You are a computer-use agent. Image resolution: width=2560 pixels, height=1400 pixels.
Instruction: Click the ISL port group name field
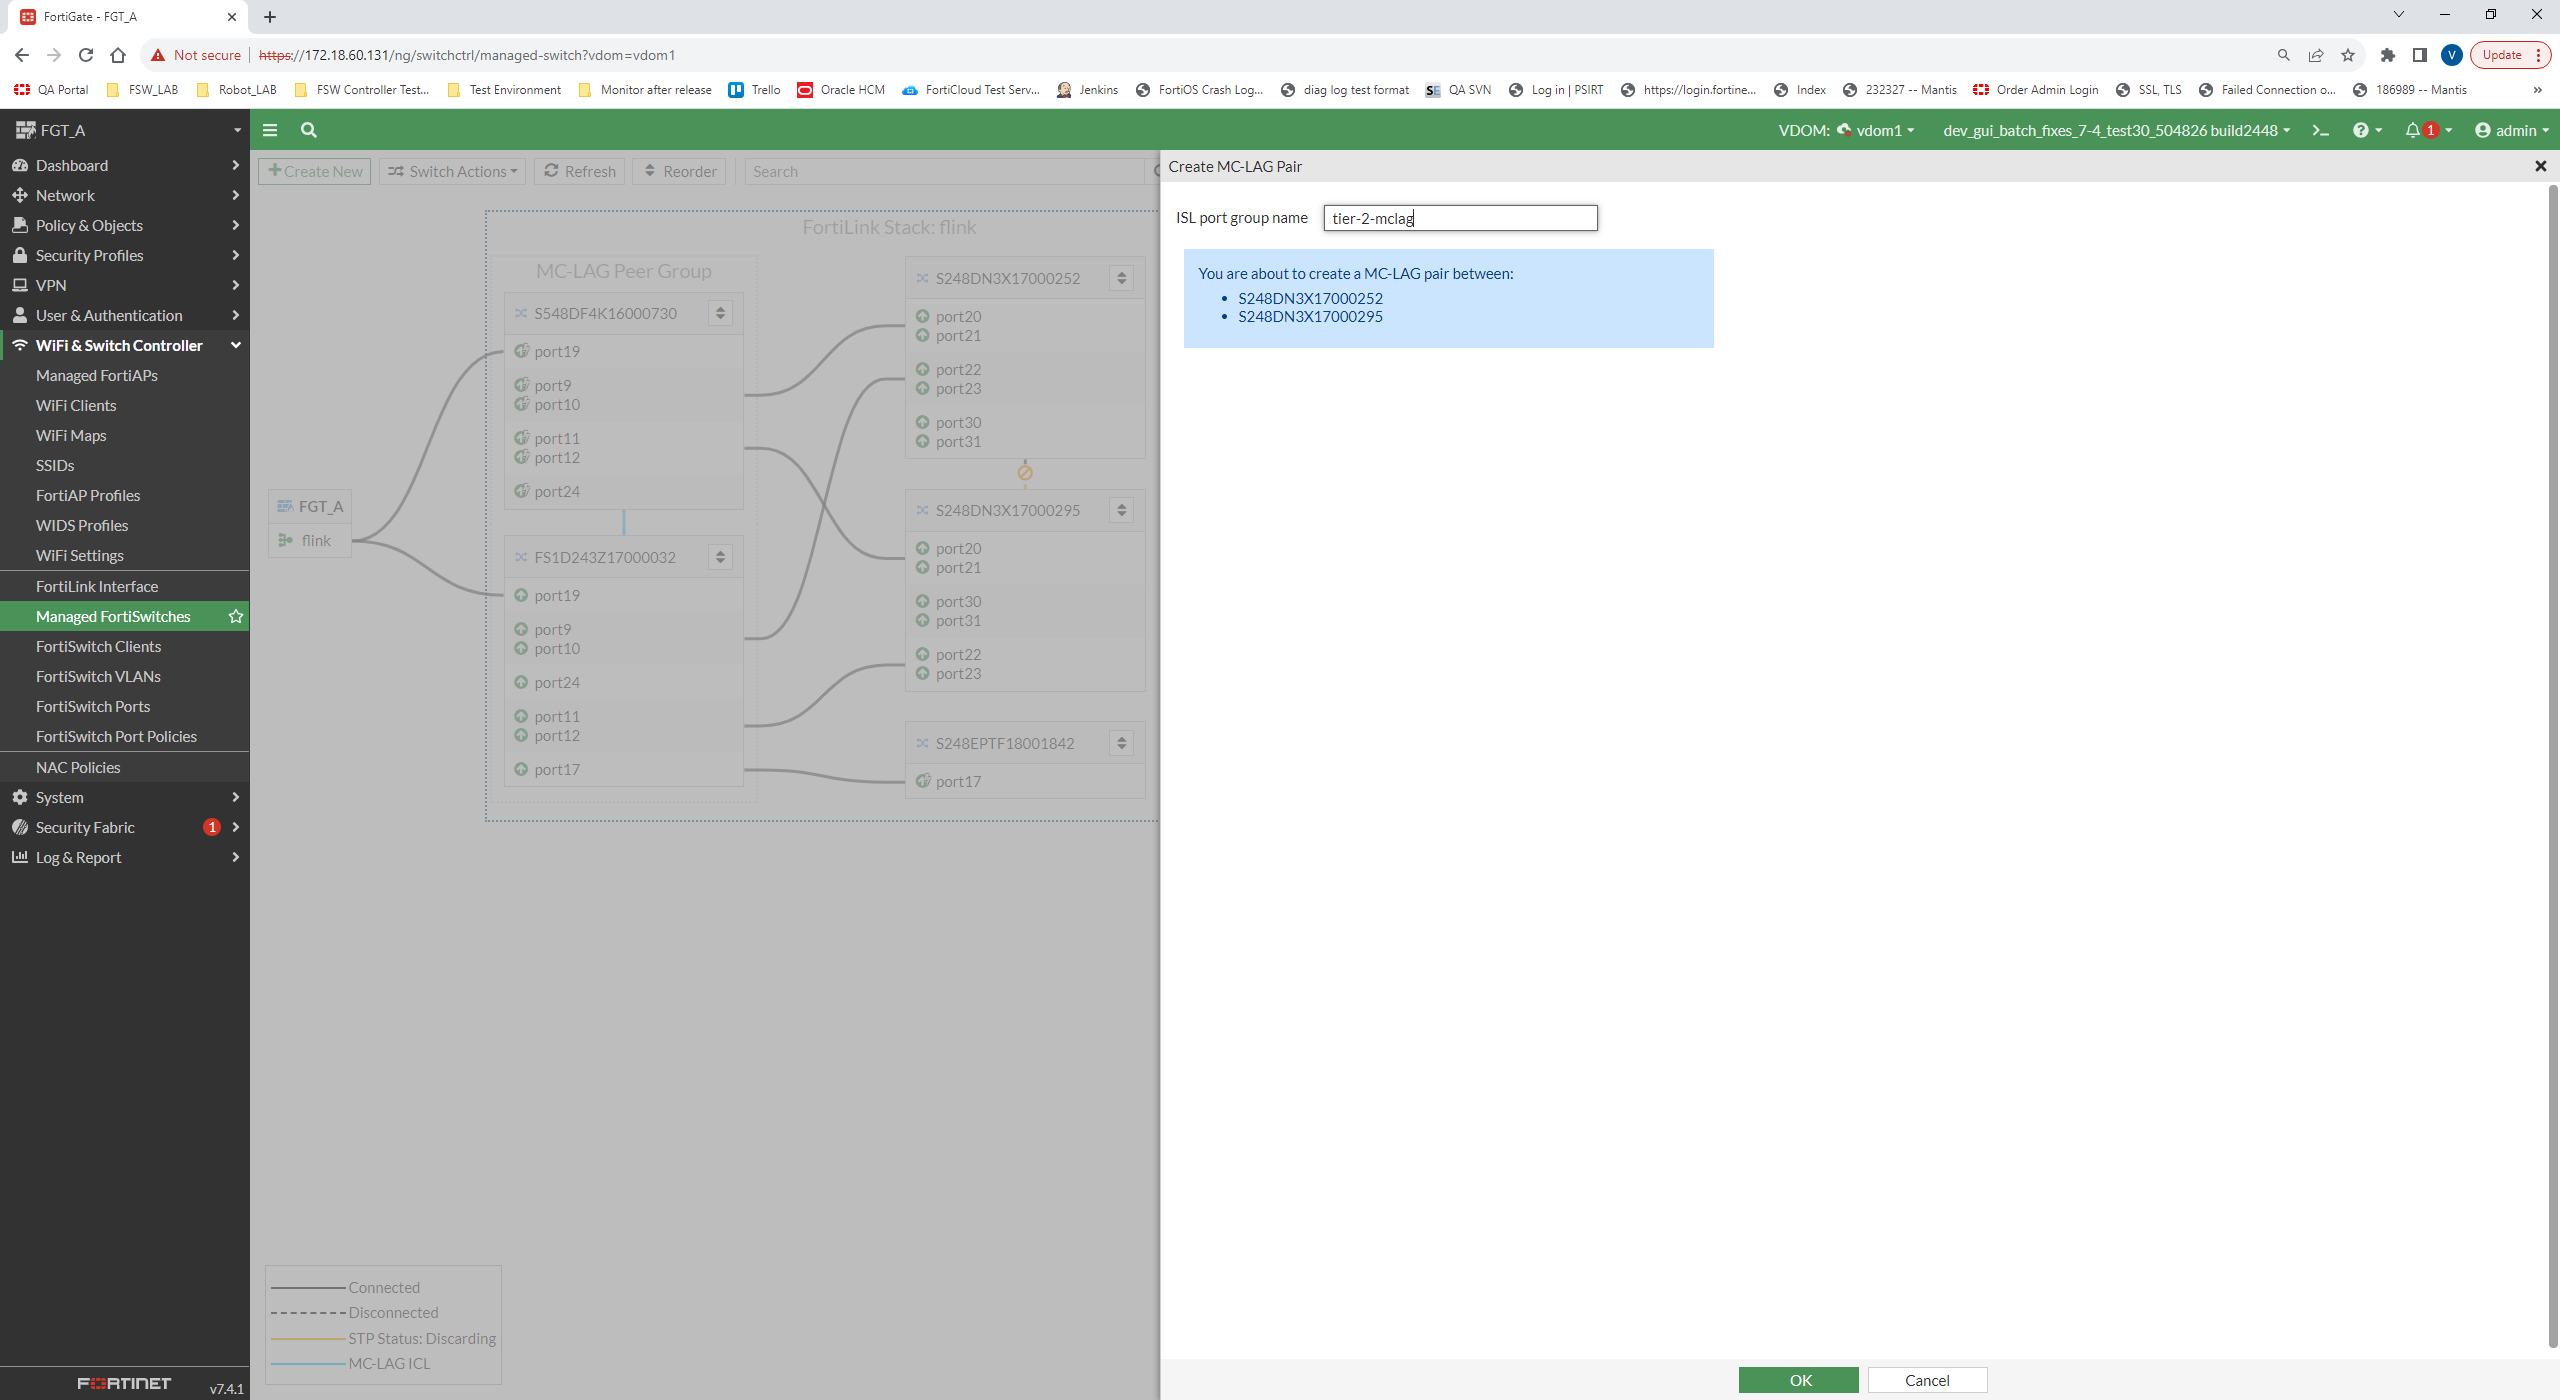point(1460,218)
